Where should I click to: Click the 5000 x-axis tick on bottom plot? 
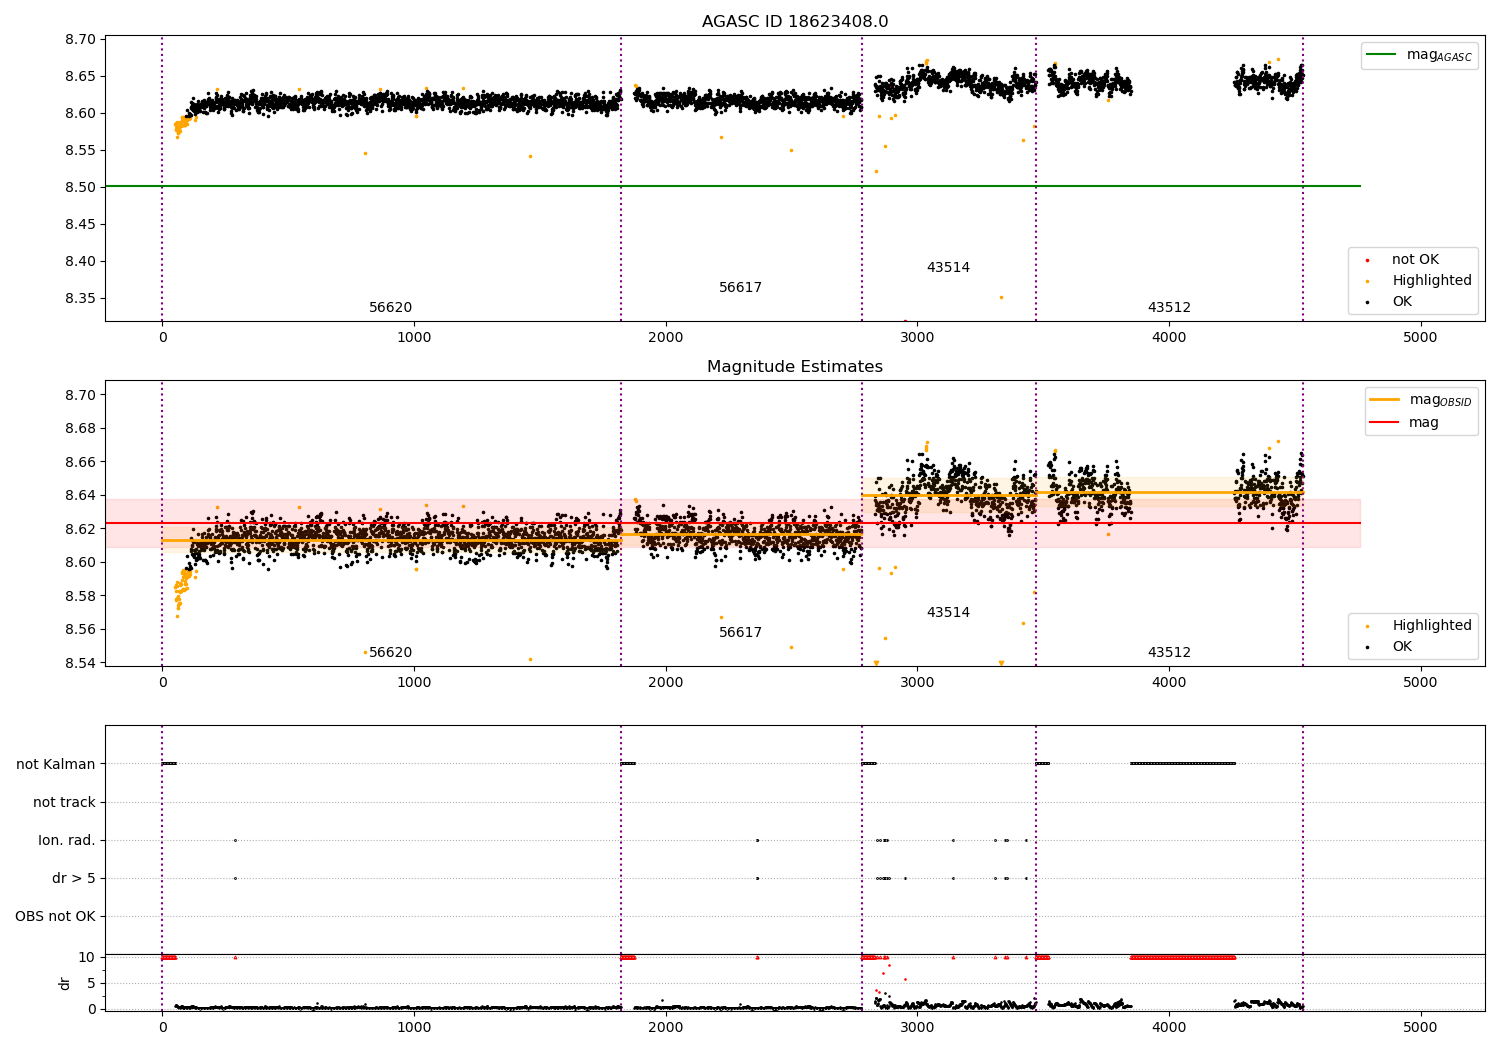[1420, 1027]
